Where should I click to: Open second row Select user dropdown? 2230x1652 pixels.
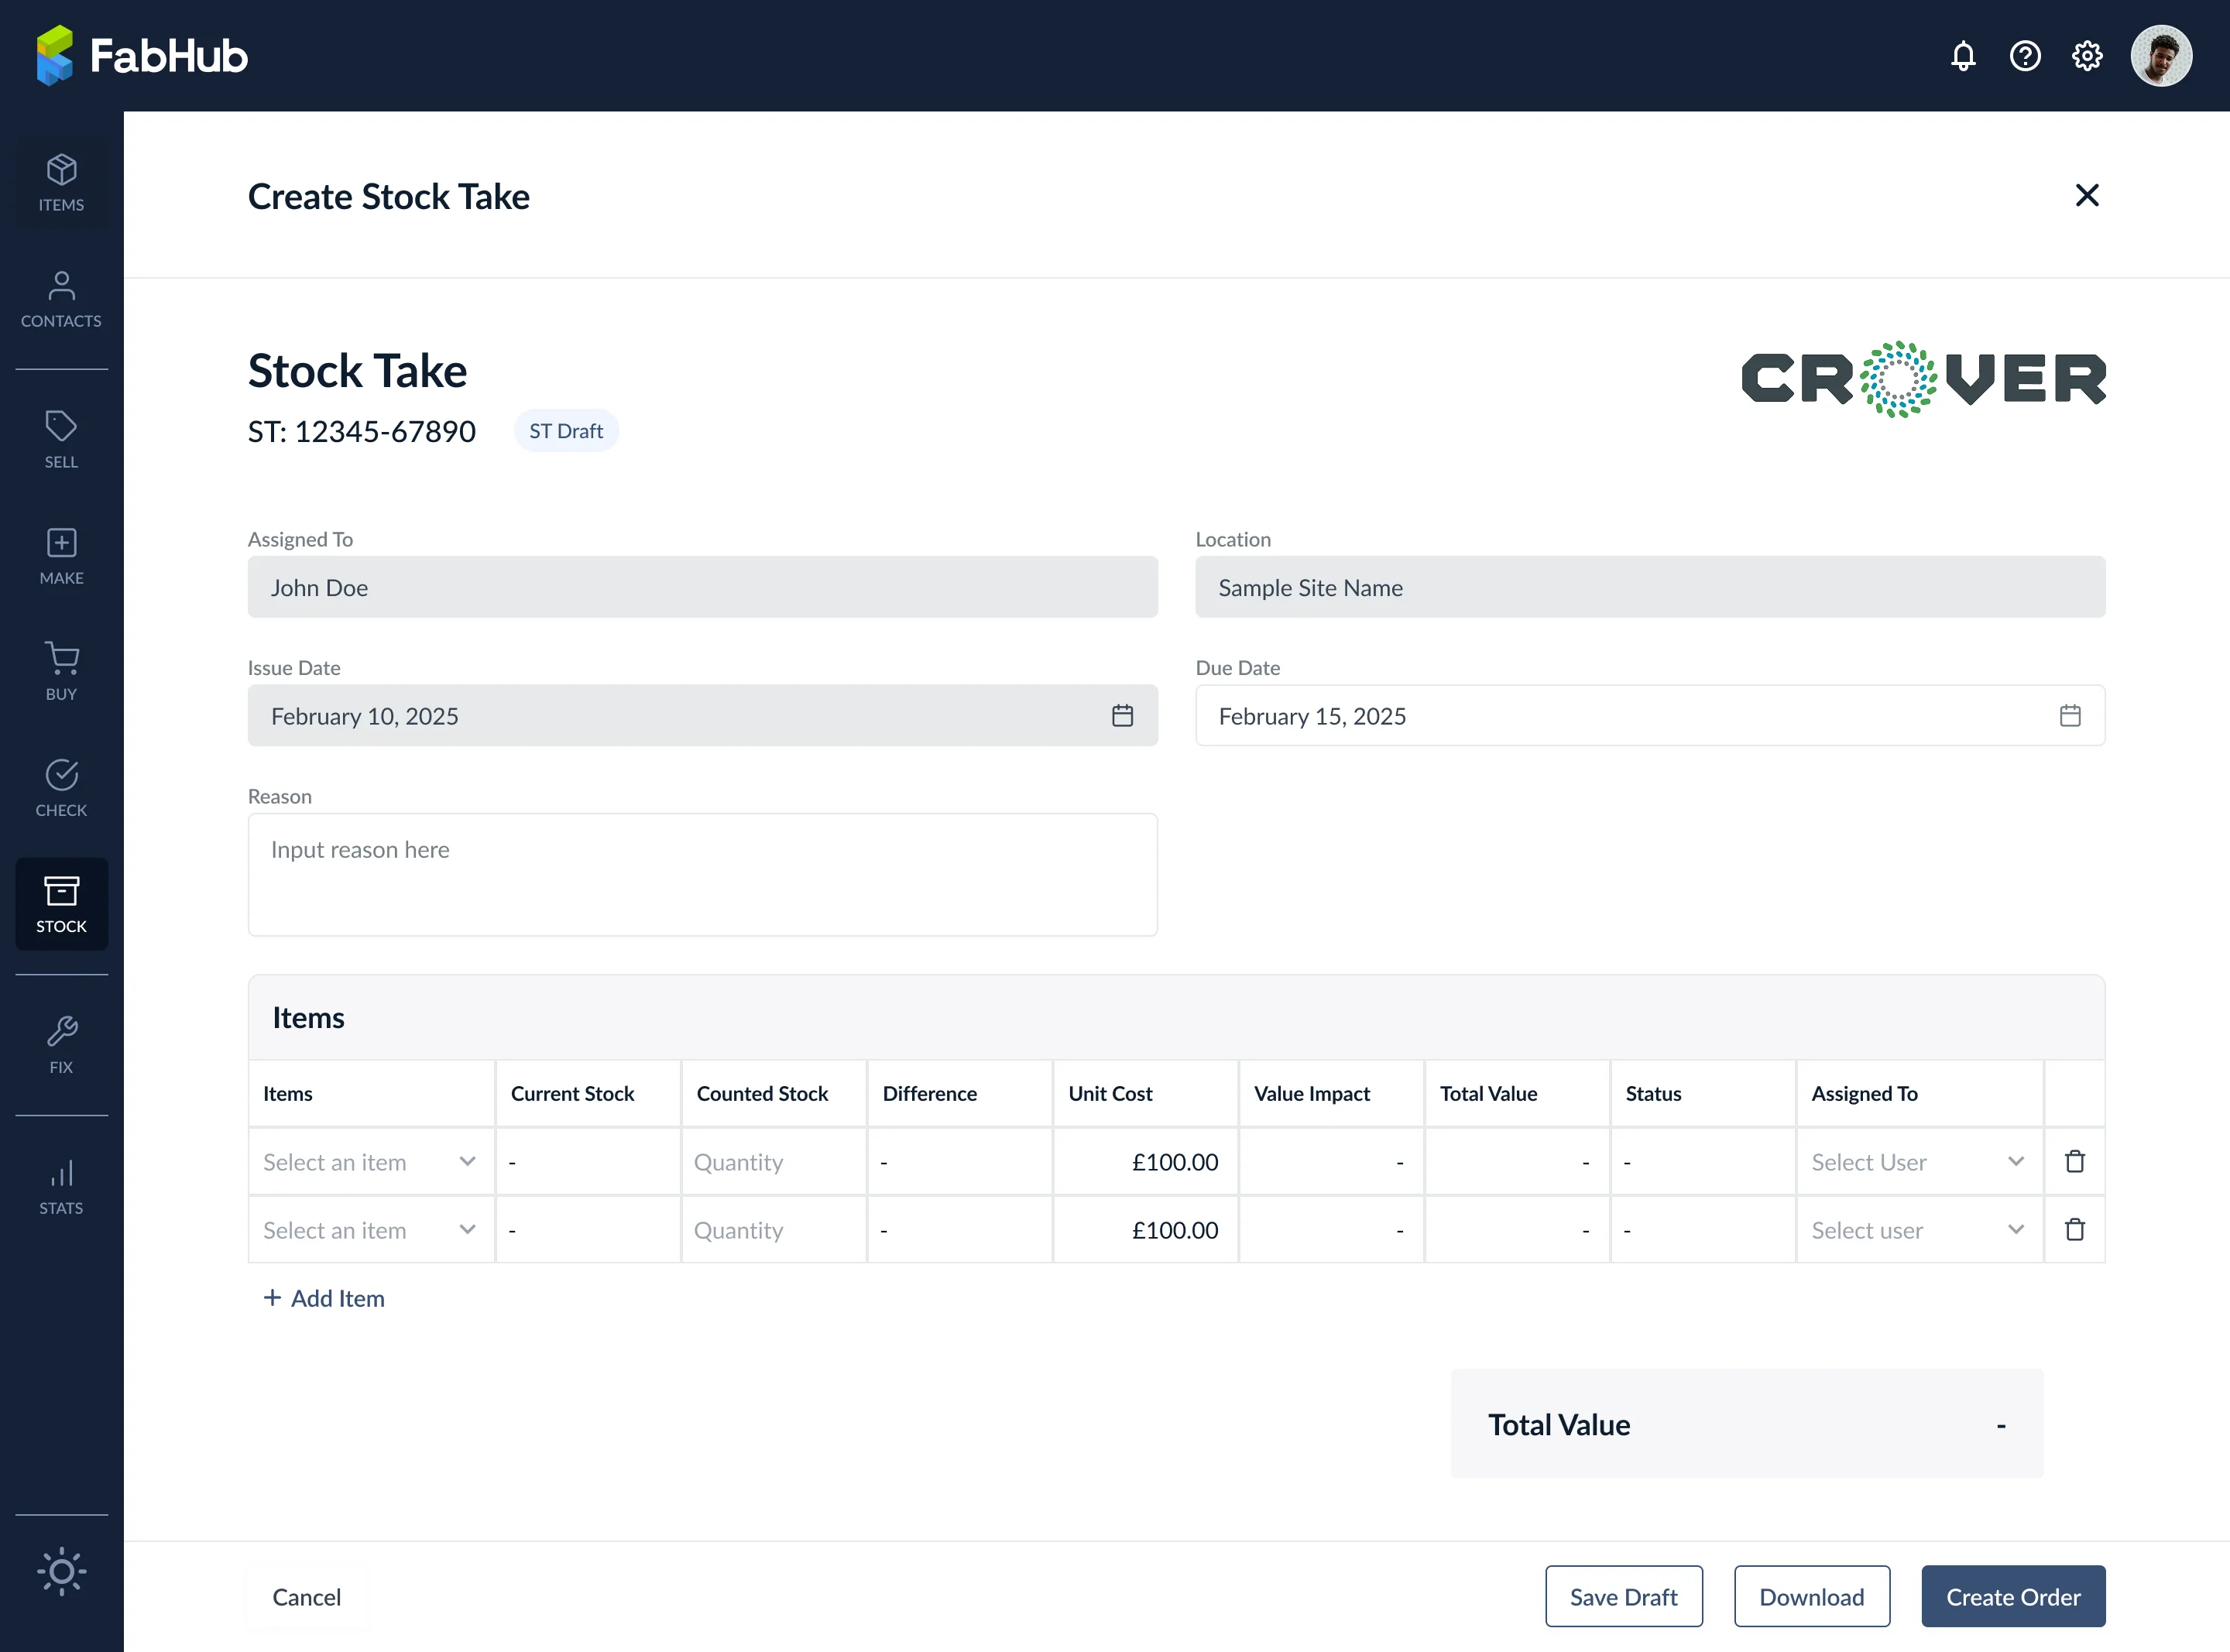click(1919, 1230)
